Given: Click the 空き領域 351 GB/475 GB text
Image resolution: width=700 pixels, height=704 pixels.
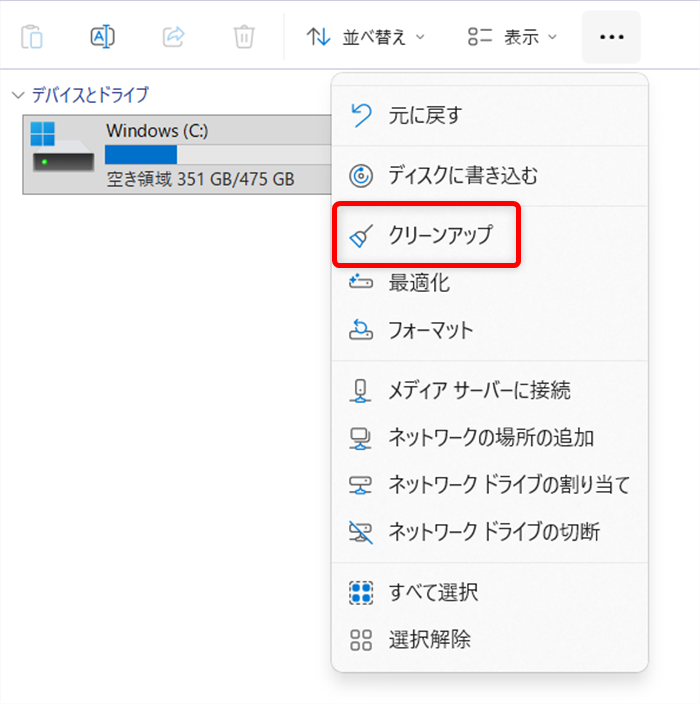Looking at the screenshot, I should pos(200,179).
